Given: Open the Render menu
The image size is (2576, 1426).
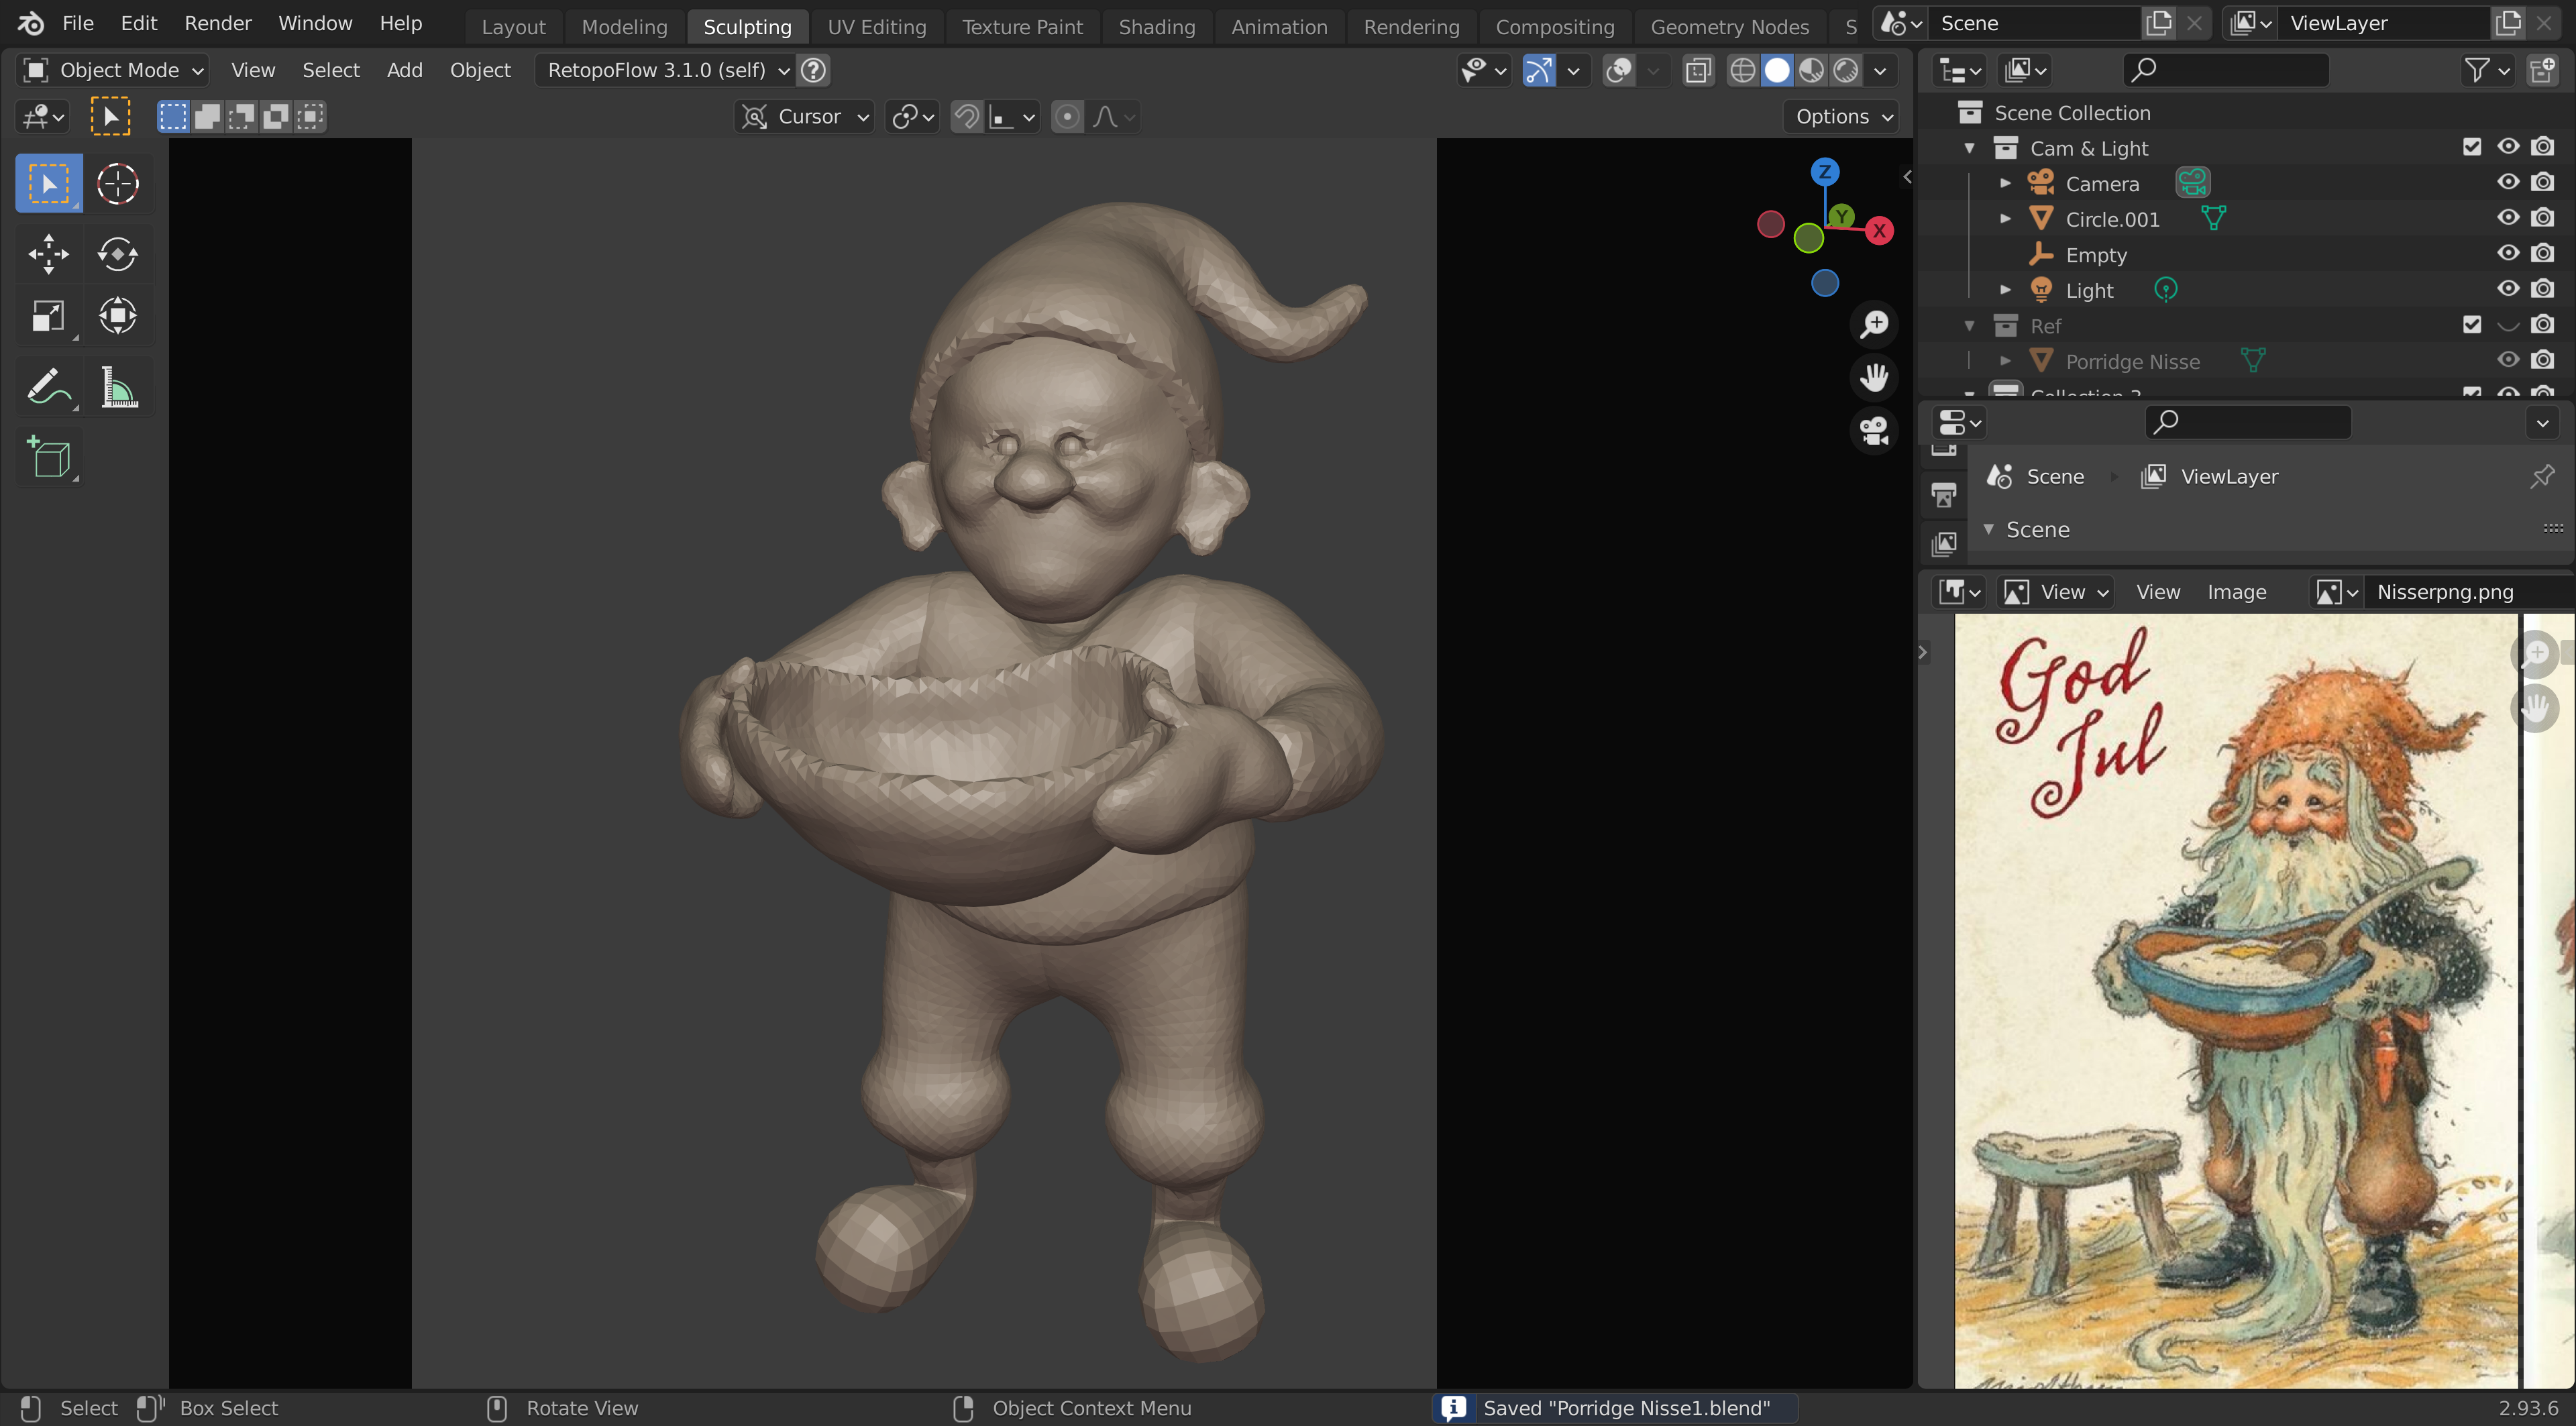Looking at the screenshot, I should coord(217,23).
